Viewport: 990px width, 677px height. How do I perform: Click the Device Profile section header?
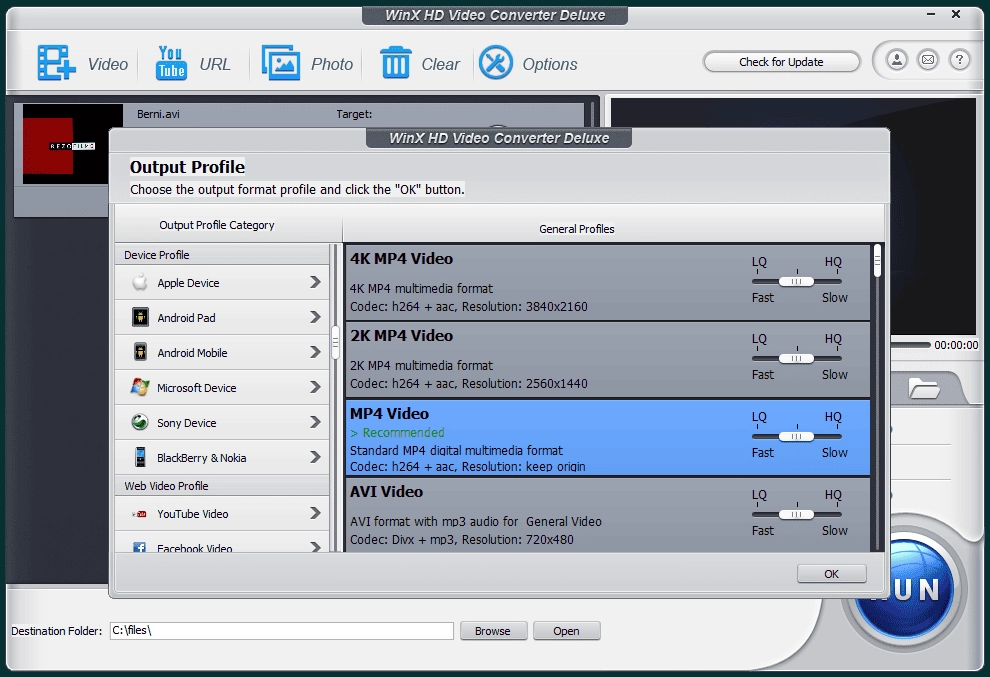(222, 255)
